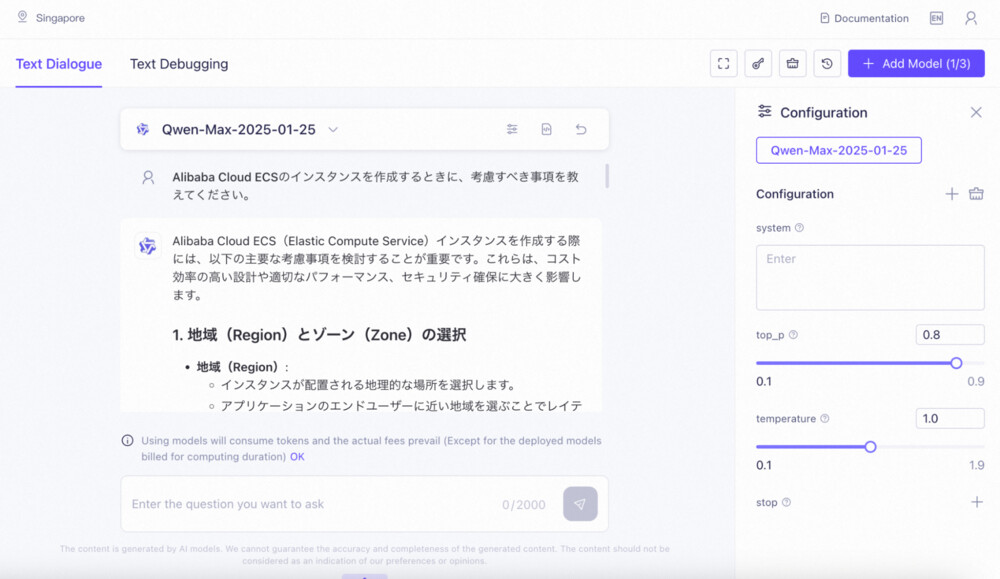Close the Configuration panel

[976, 112]
